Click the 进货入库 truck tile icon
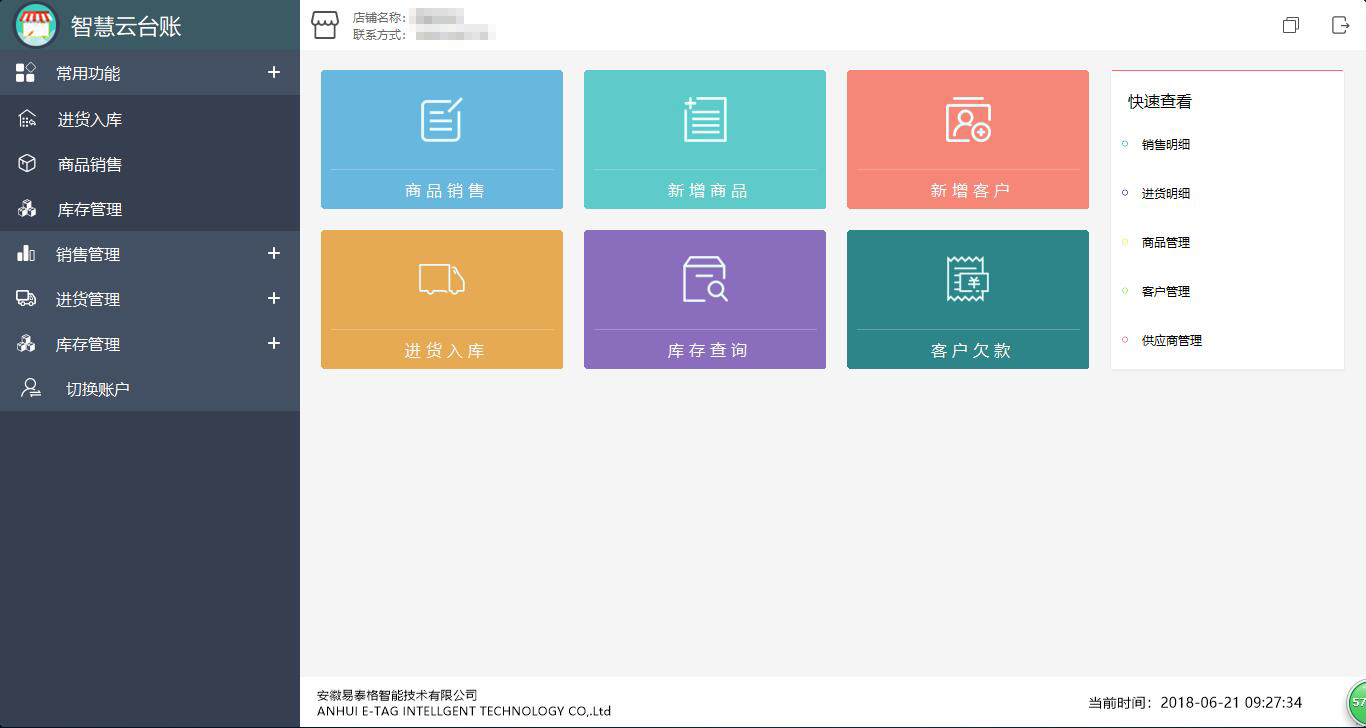1366x728 pixels. 441,280
